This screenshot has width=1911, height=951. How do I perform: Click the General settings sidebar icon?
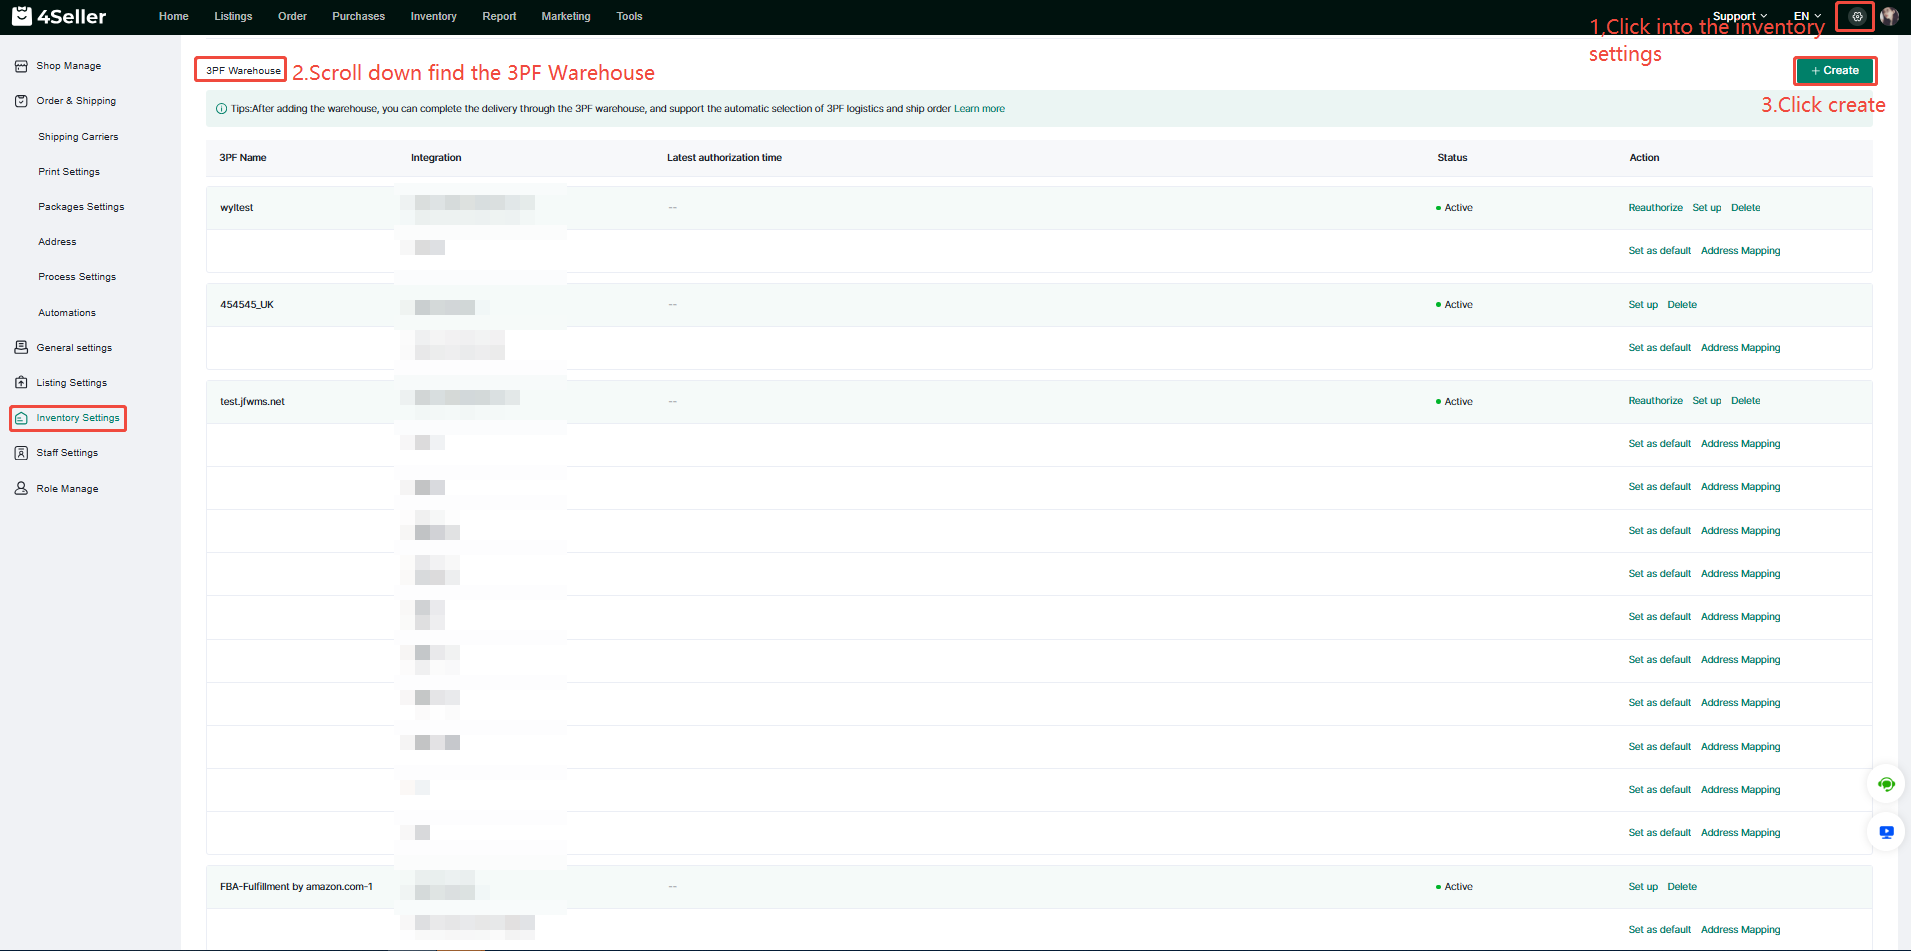coord(21,348)
